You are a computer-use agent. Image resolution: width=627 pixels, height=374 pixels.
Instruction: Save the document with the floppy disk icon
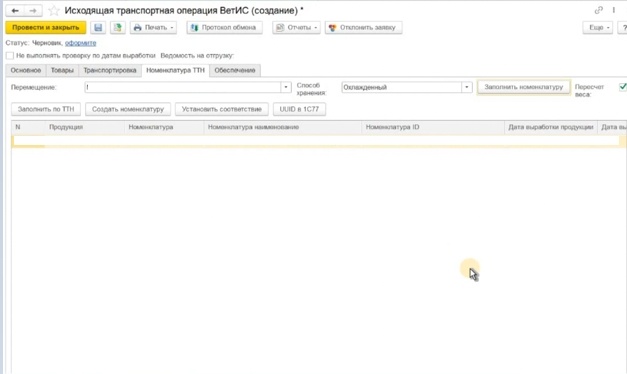click(98, 28)
